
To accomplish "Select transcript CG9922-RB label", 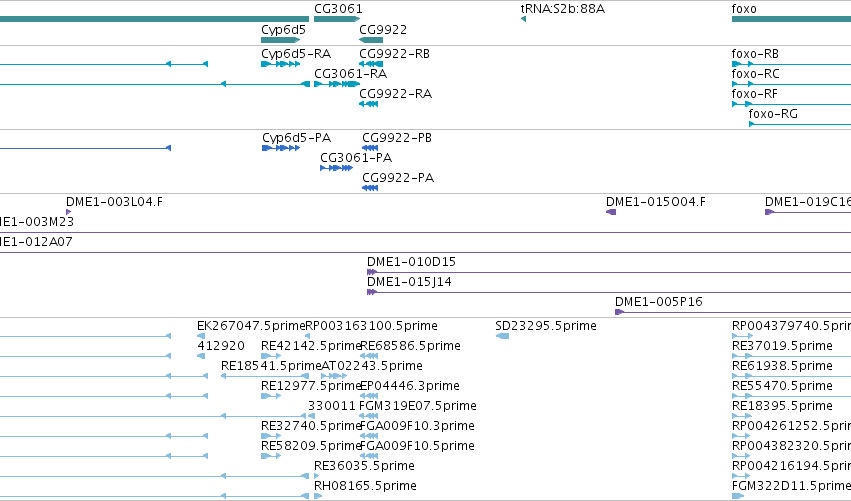I will pos(395,54).
